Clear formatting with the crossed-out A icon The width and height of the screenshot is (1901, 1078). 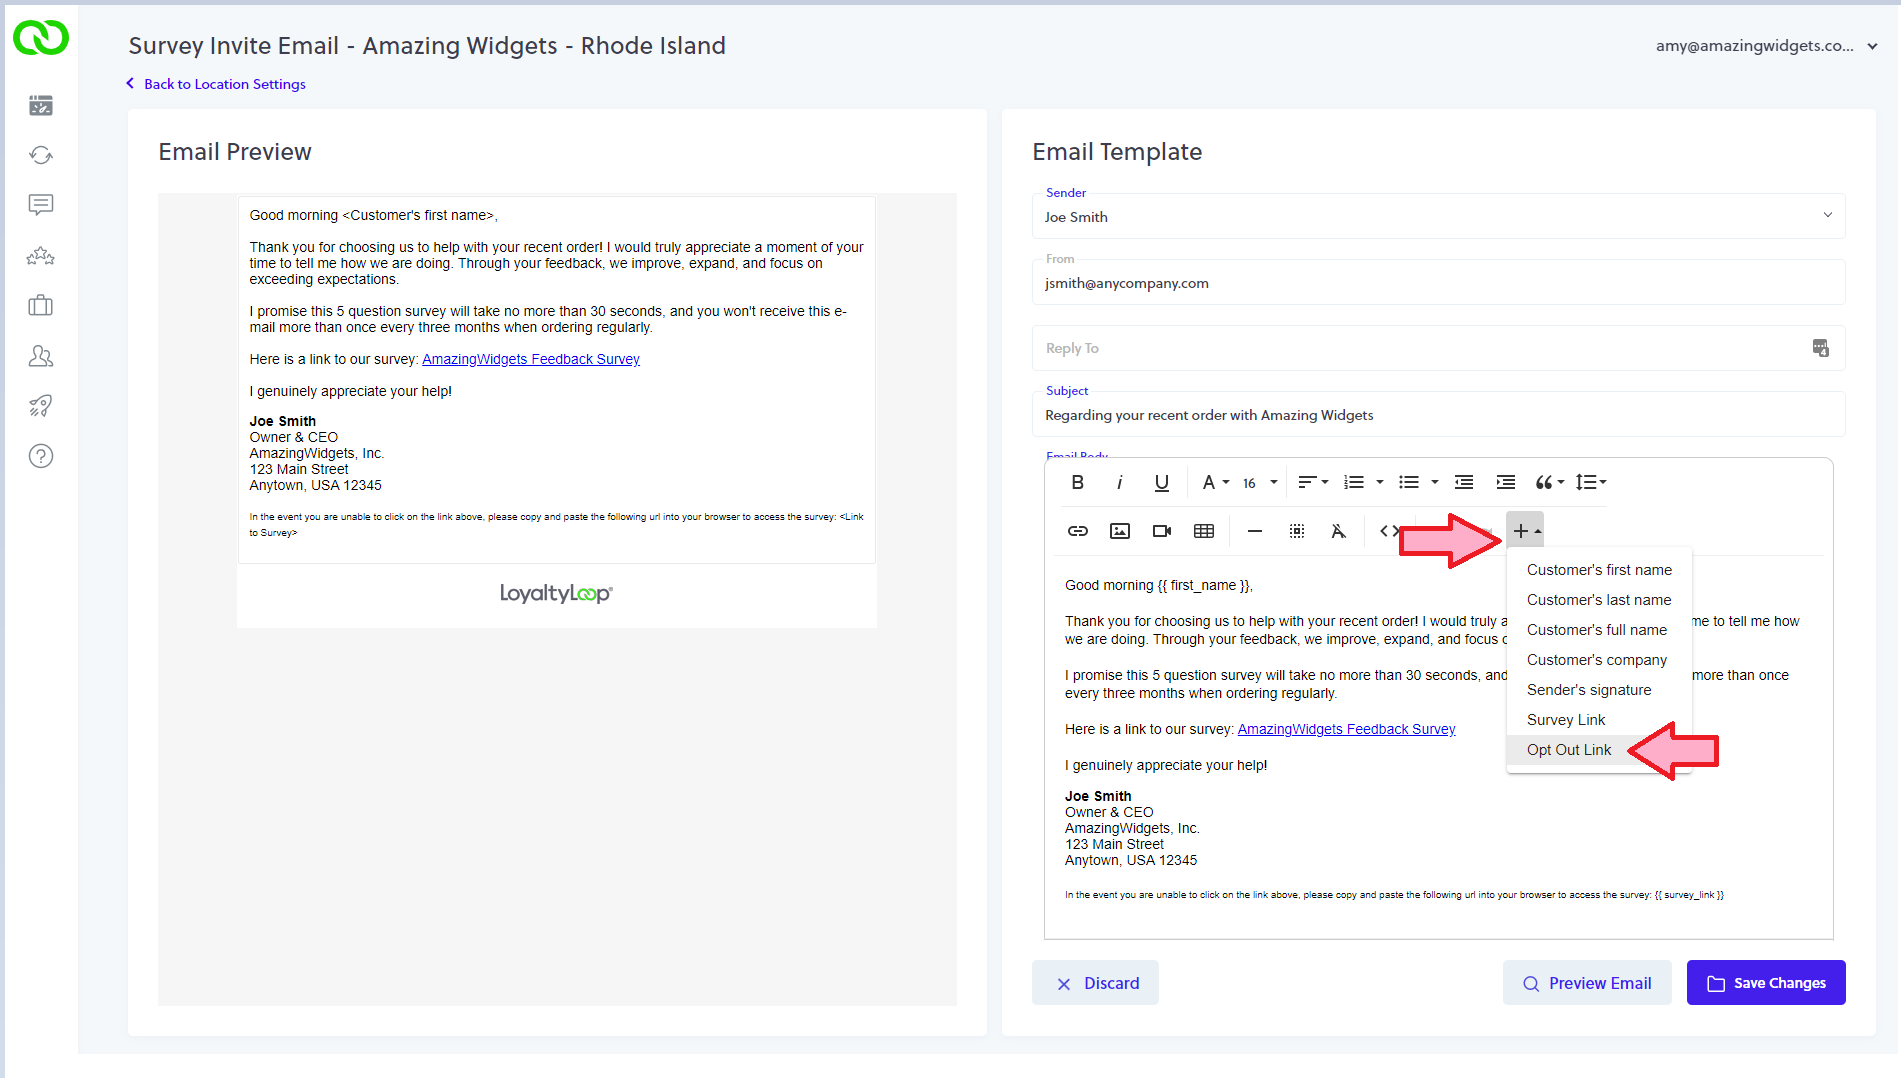click(1338, 531)
